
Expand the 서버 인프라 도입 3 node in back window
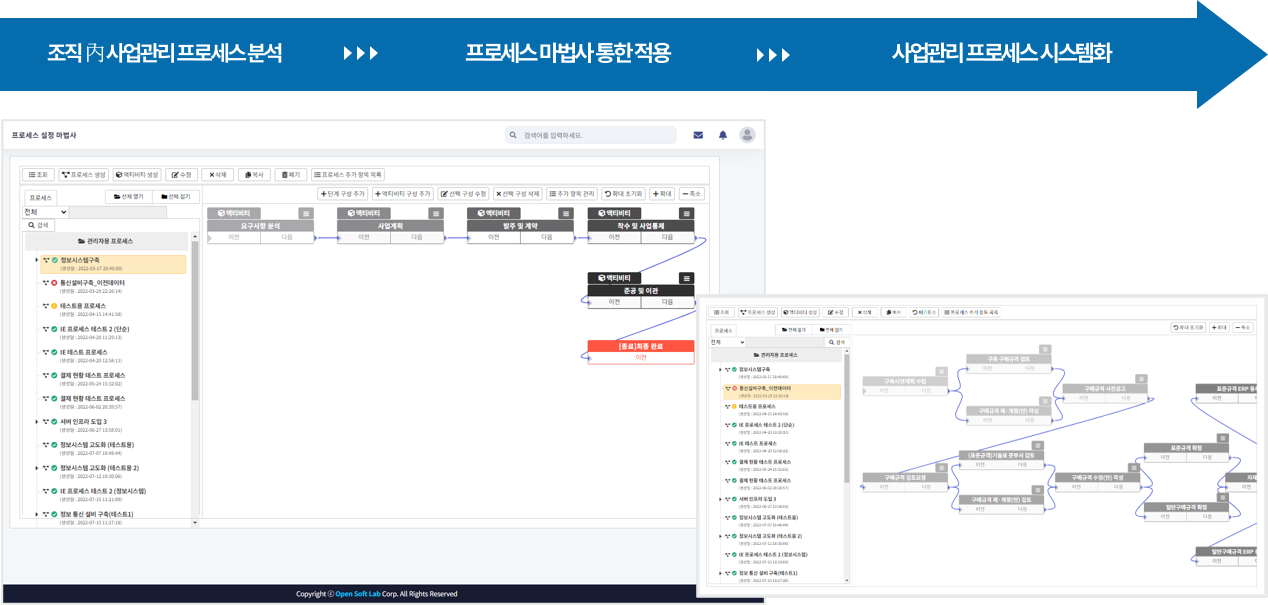[36, 421]
